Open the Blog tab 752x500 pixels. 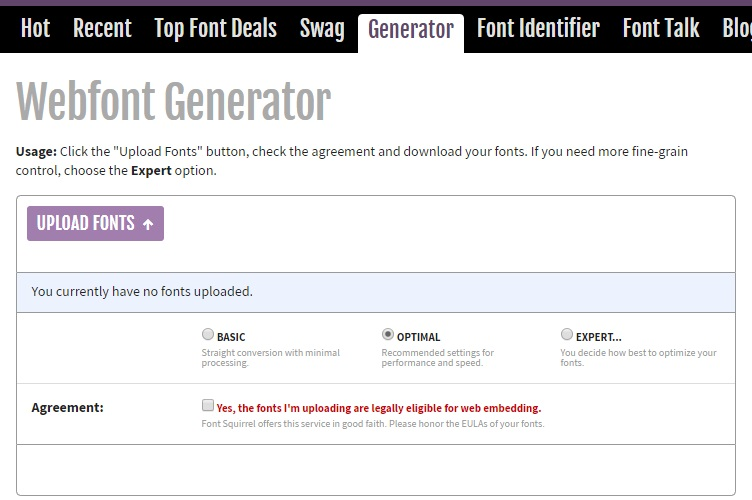pyautogui.click(x=736, y=29)
